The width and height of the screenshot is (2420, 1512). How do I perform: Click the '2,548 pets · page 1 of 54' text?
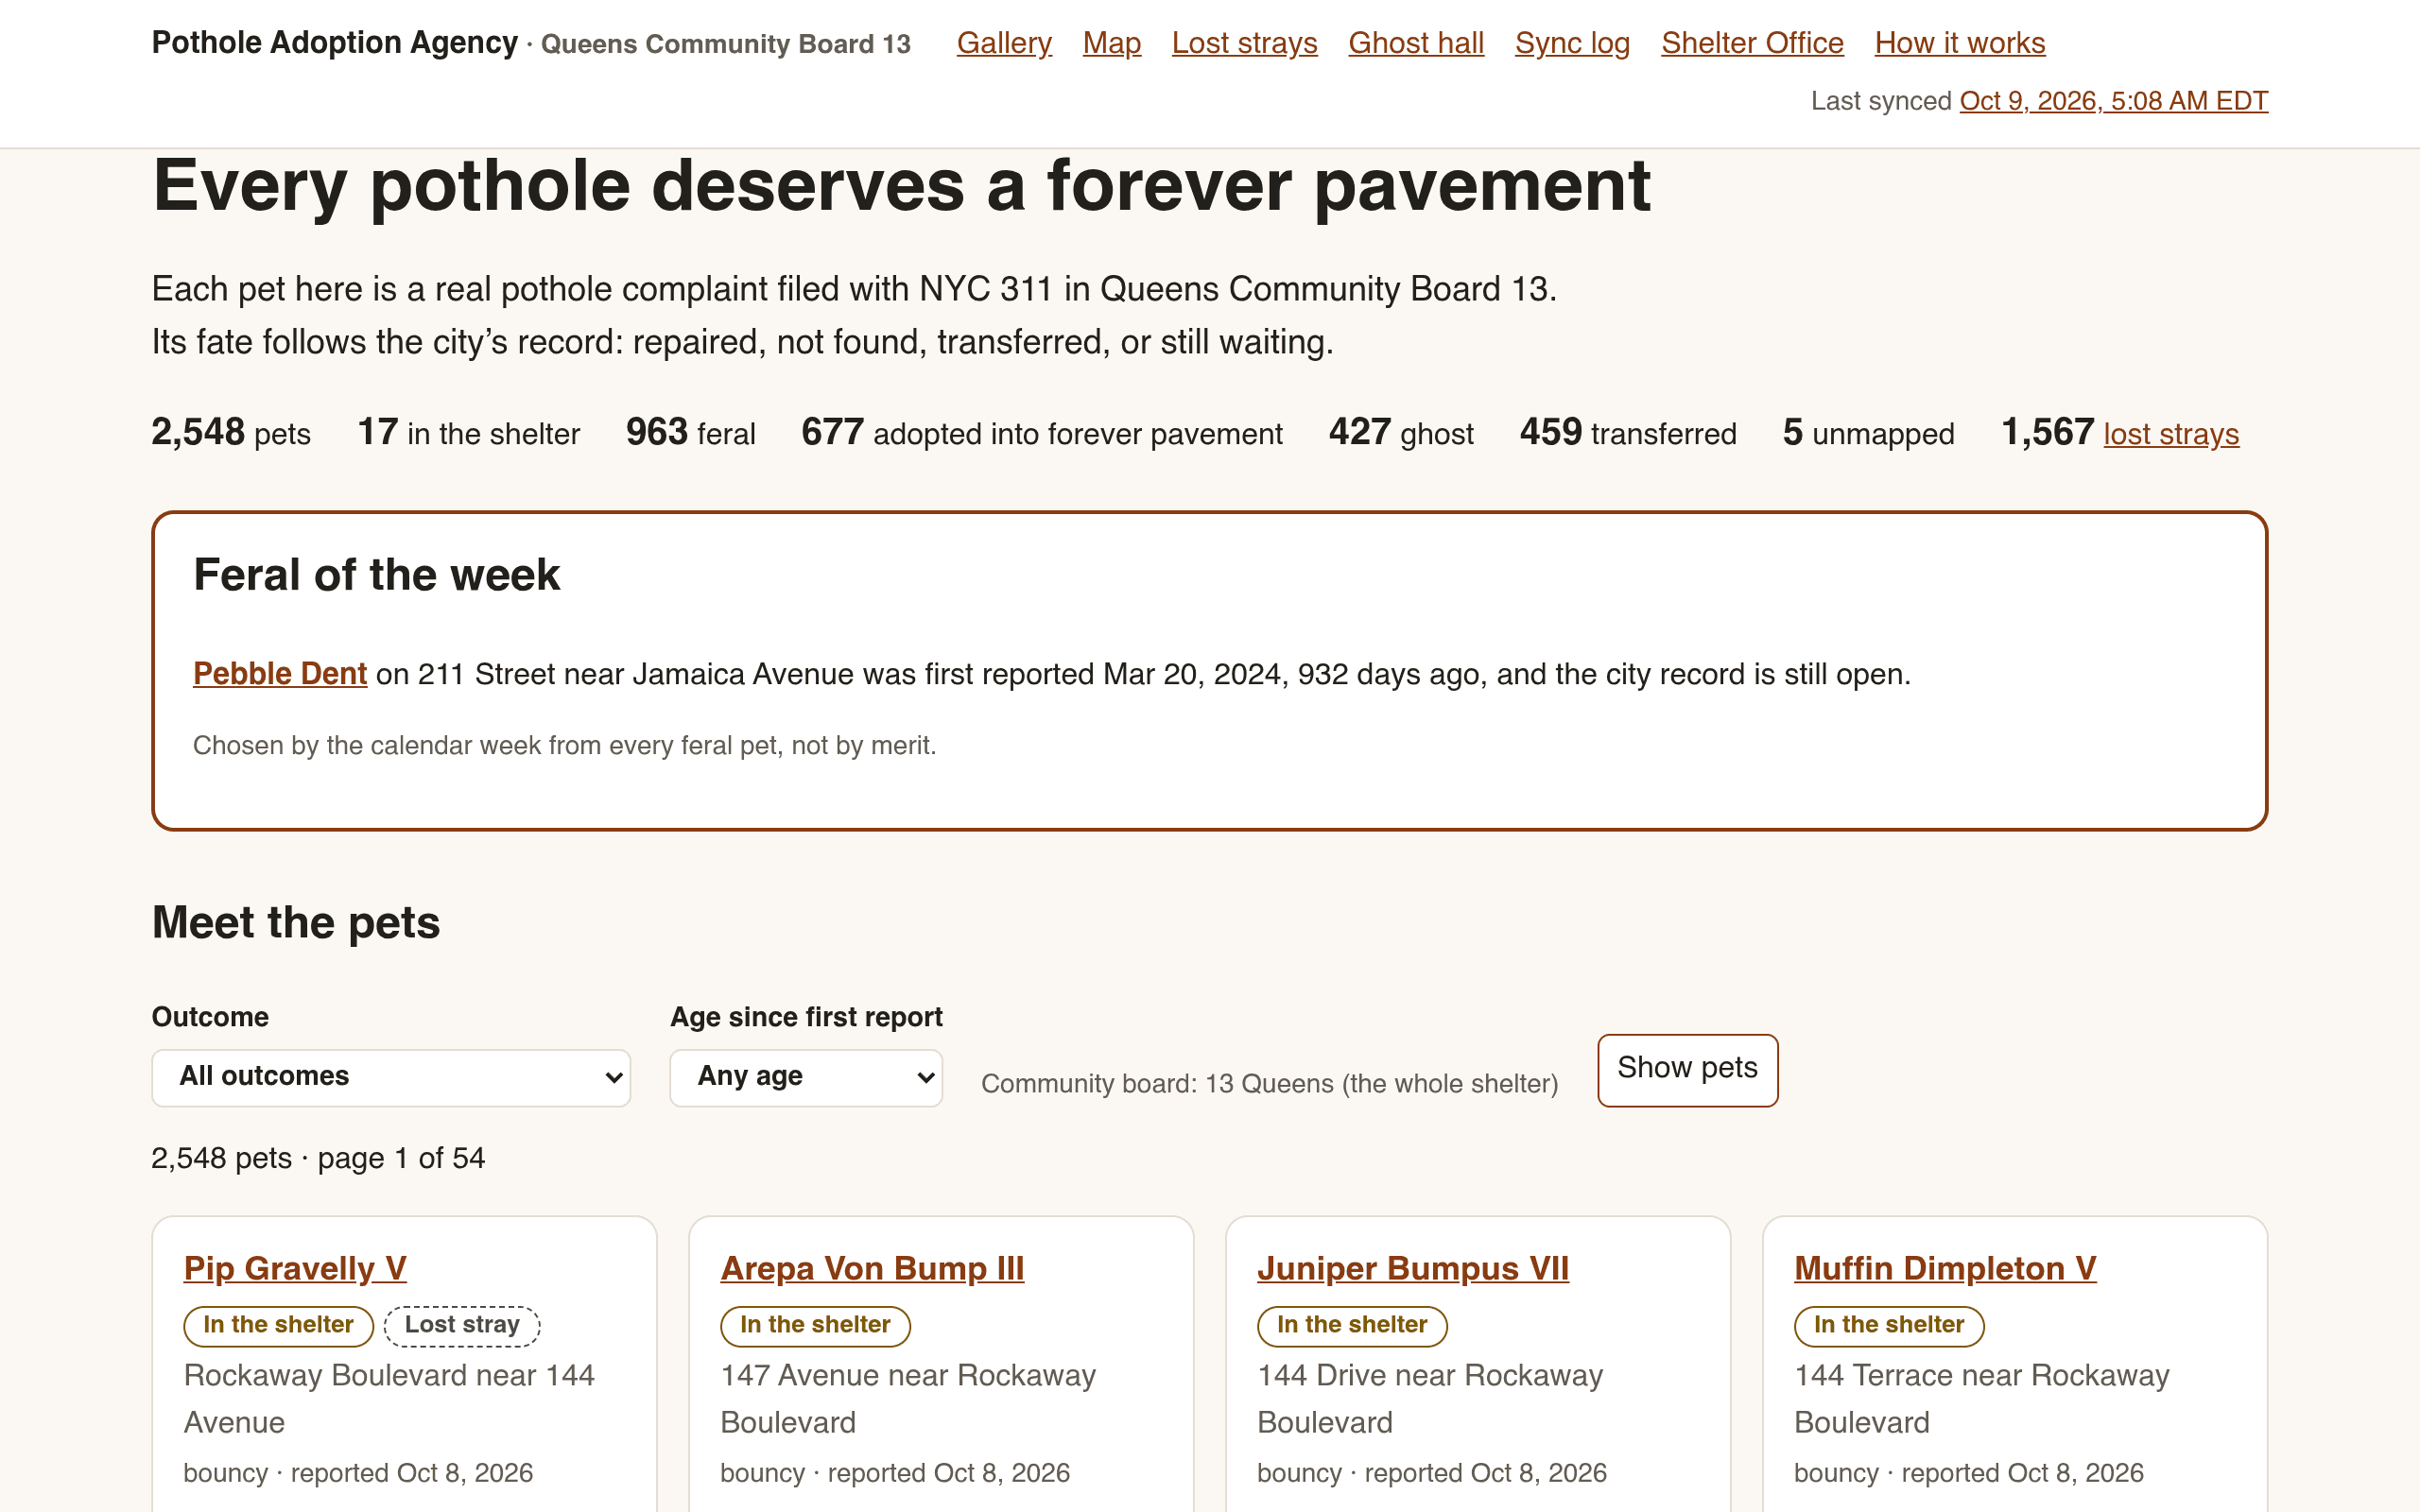point(318,1158)
